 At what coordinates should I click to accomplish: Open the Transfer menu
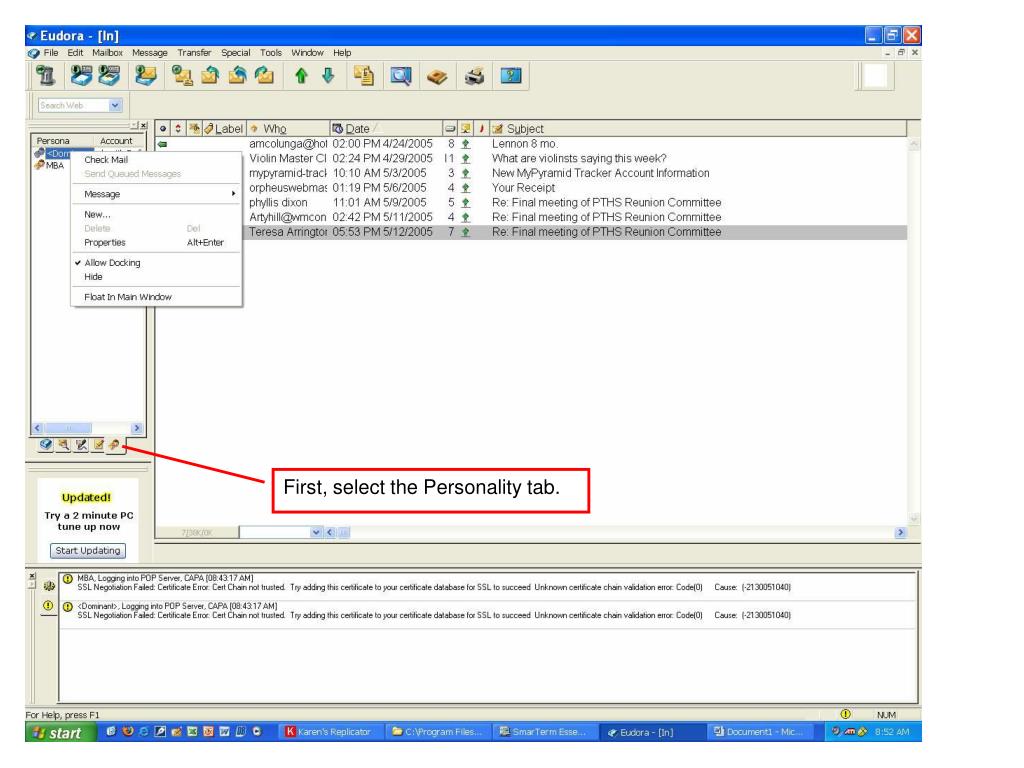194,53
